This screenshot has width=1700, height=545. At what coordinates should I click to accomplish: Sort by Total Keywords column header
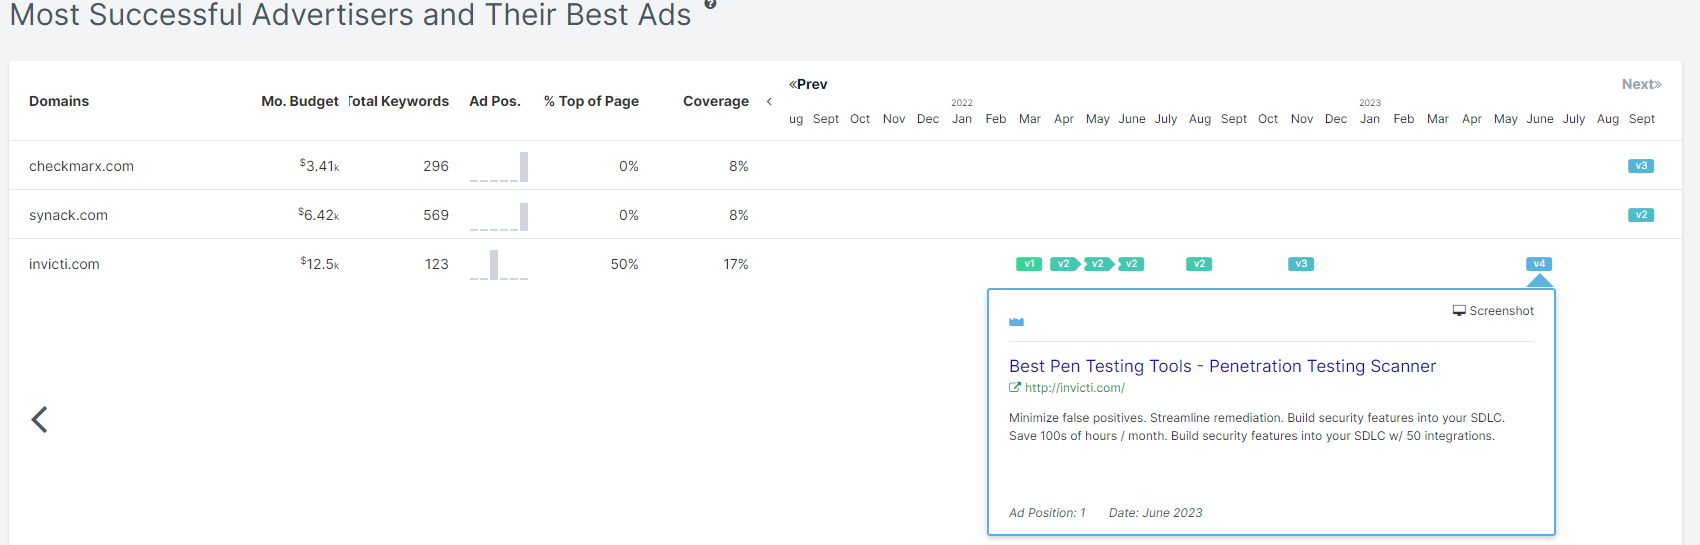(x=399, y=101)
